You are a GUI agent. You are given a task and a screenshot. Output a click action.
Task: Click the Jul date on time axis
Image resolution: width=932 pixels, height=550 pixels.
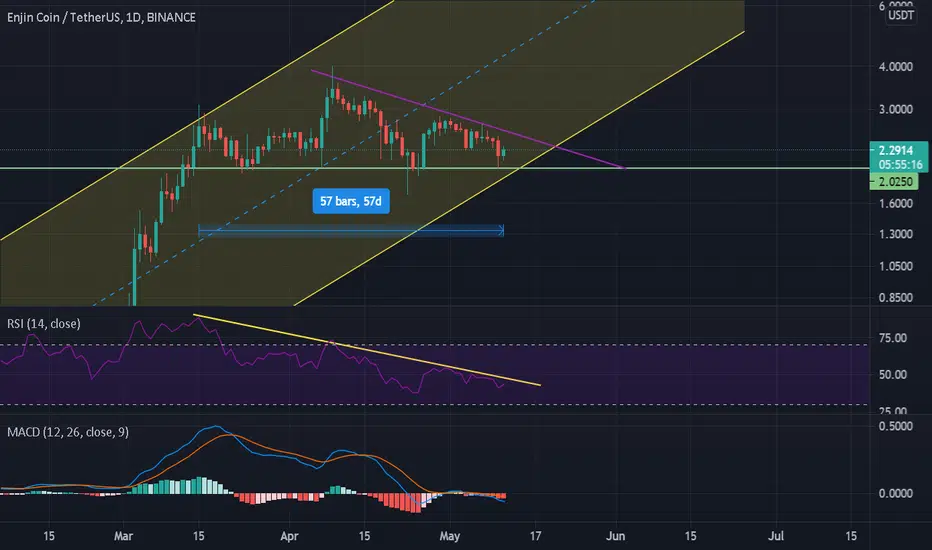776,536
